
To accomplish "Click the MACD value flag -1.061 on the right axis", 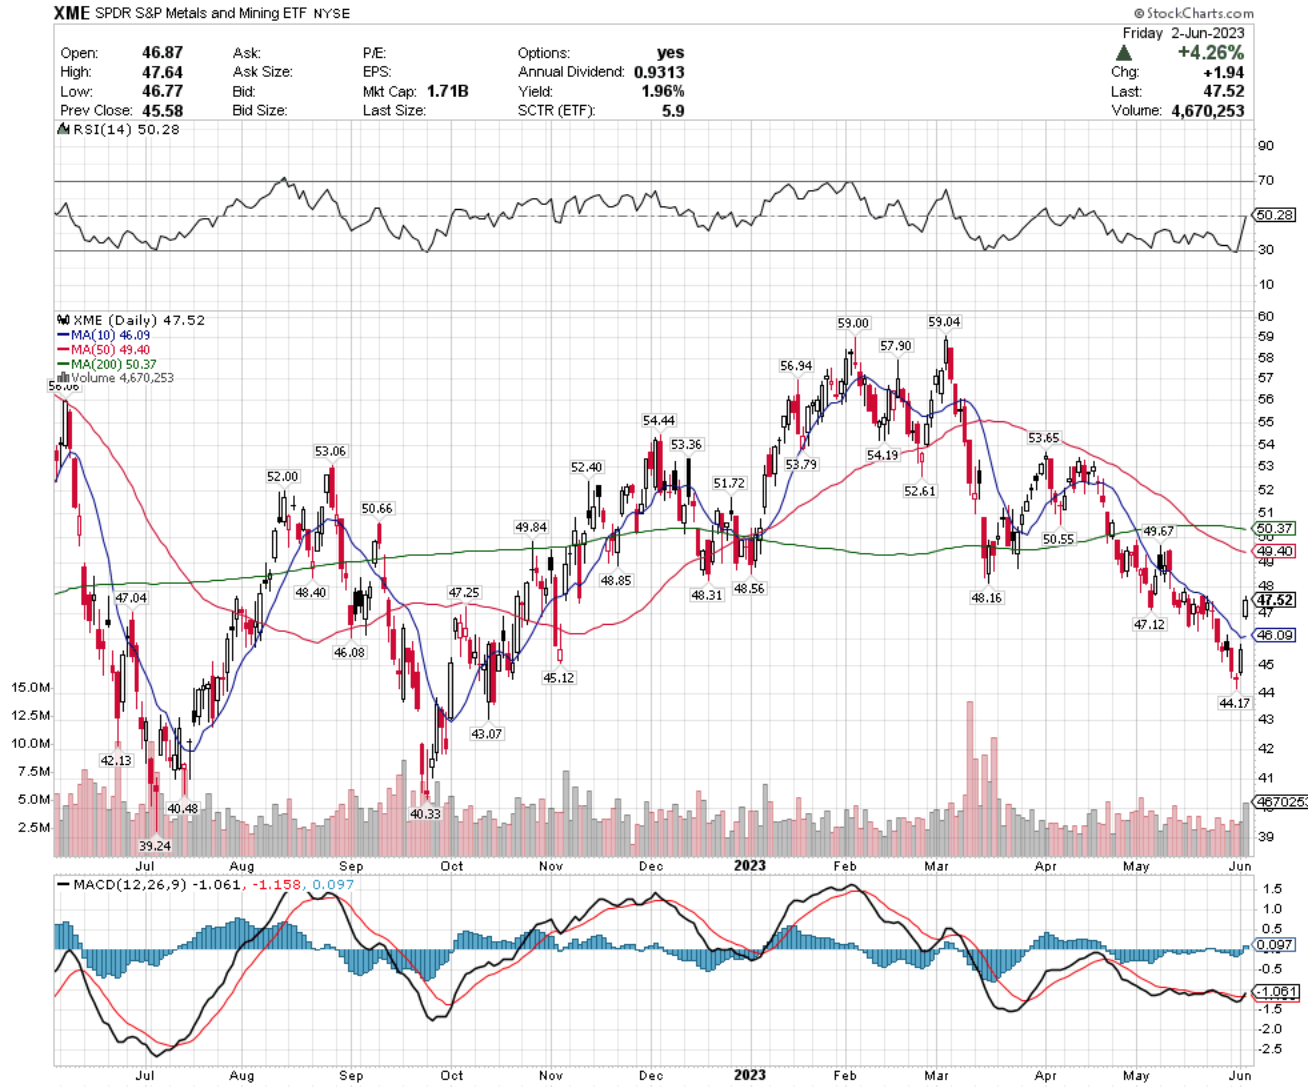I will [1276, 992].
